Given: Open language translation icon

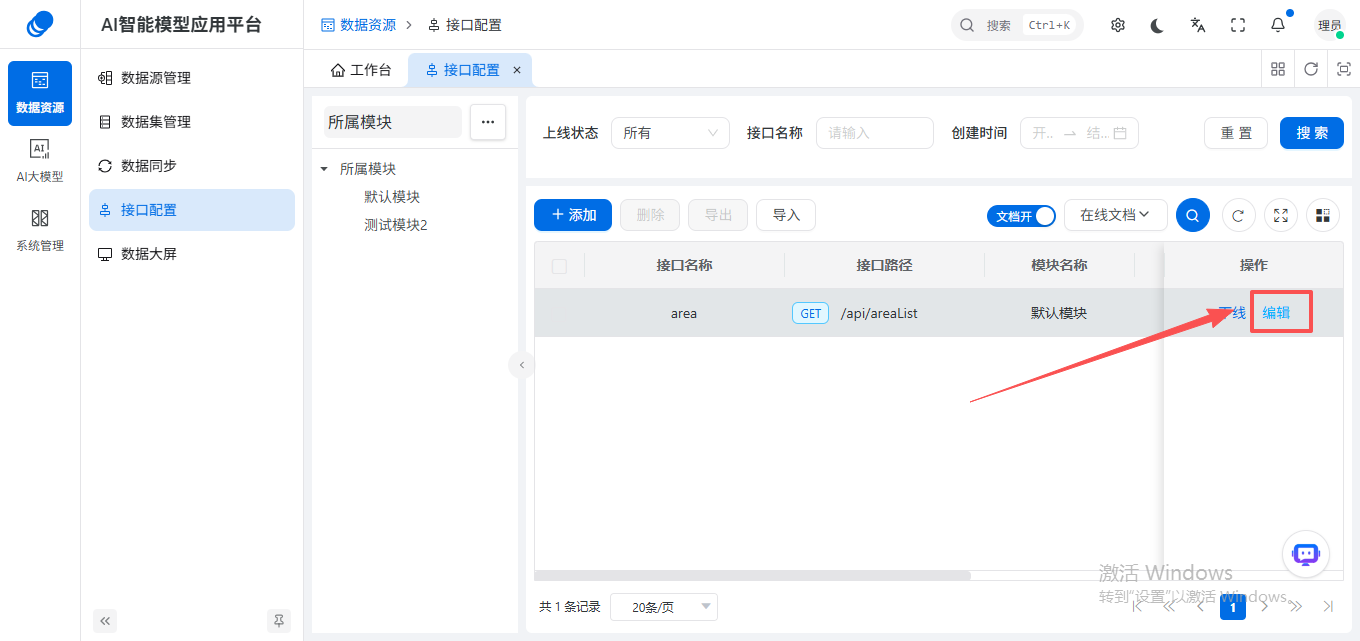Looking at the screenshot, I should click(1198, 25).
